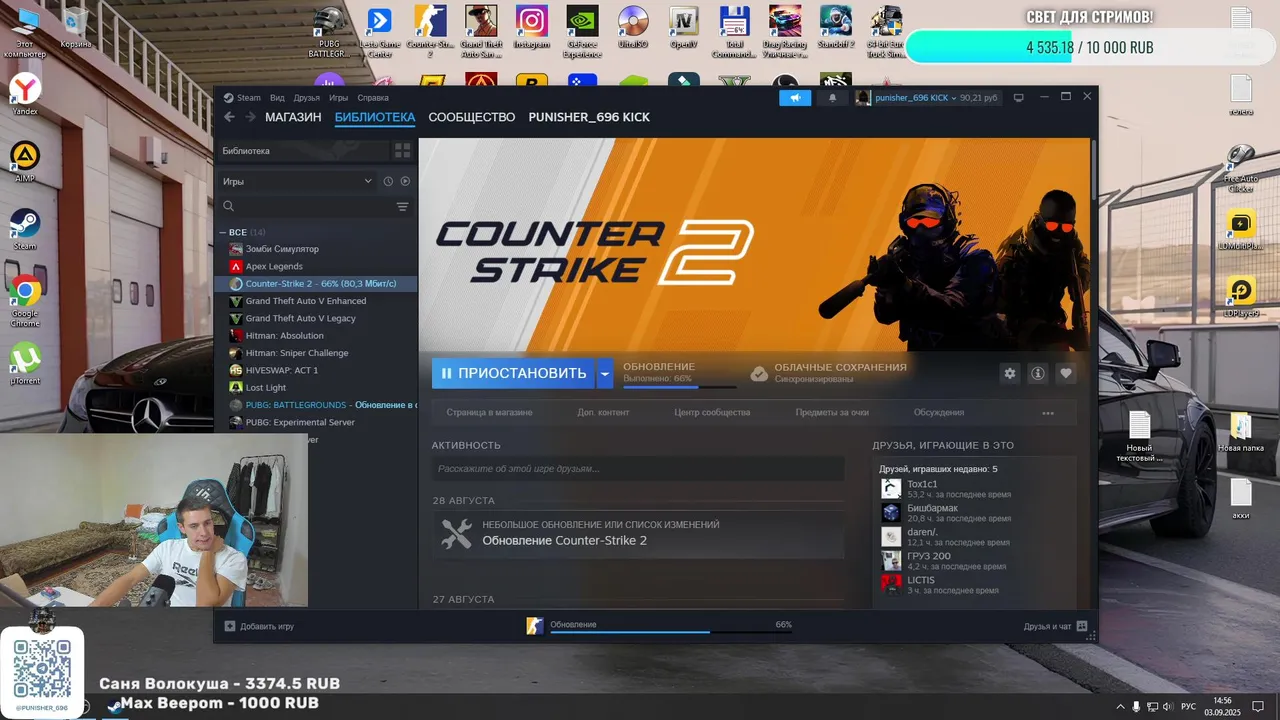The image size is (1280, 720).
Task: Sort library by recent activity clock icon
Action: (388, 181)
